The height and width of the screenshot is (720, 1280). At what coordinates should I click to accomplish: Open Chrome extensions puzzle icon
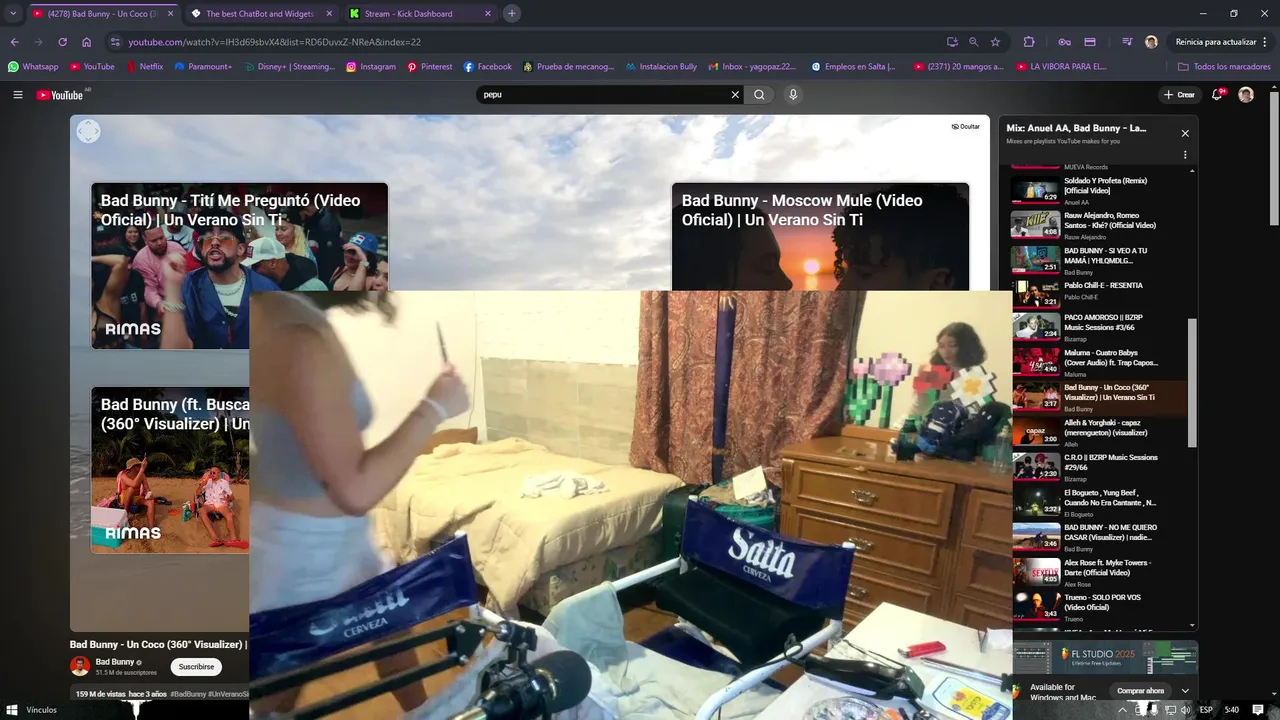click(1029, 42)
